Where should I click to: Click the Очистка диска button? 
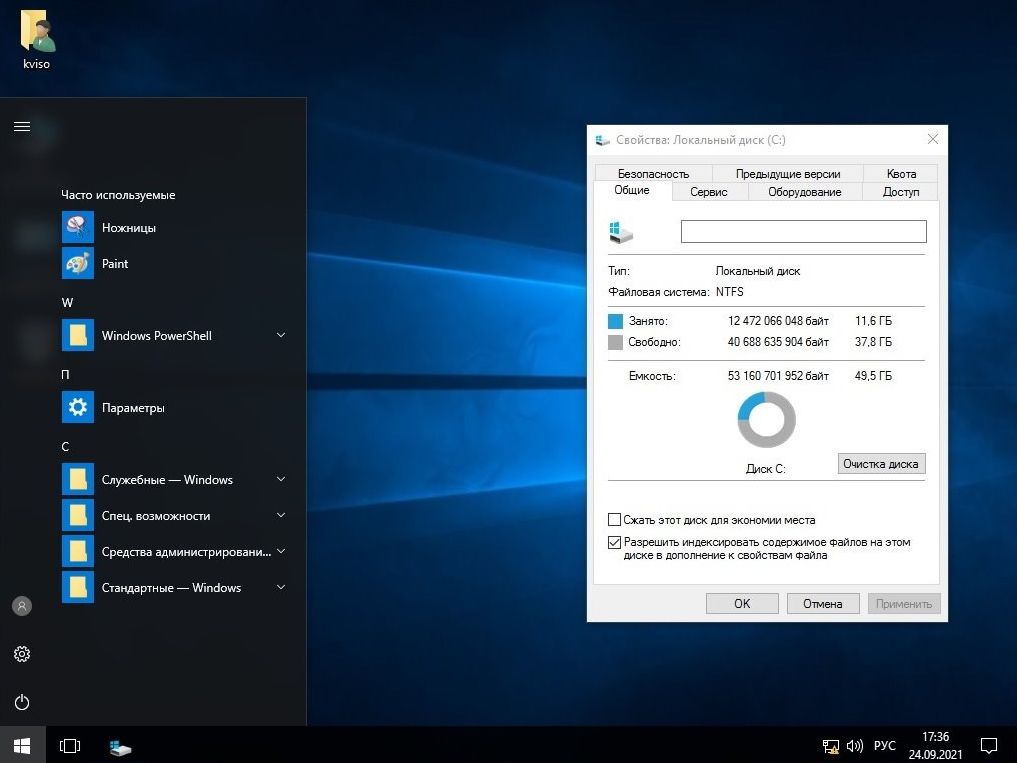click(881, 464)
